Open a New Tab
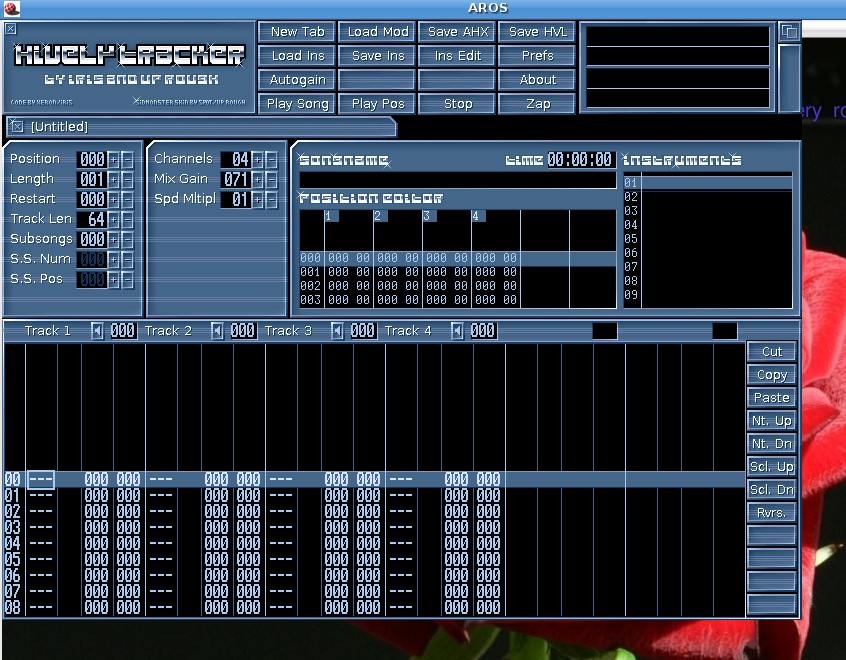Image resolution: width=846 pixels, height=660 pixels. click(x=297, y=32)
